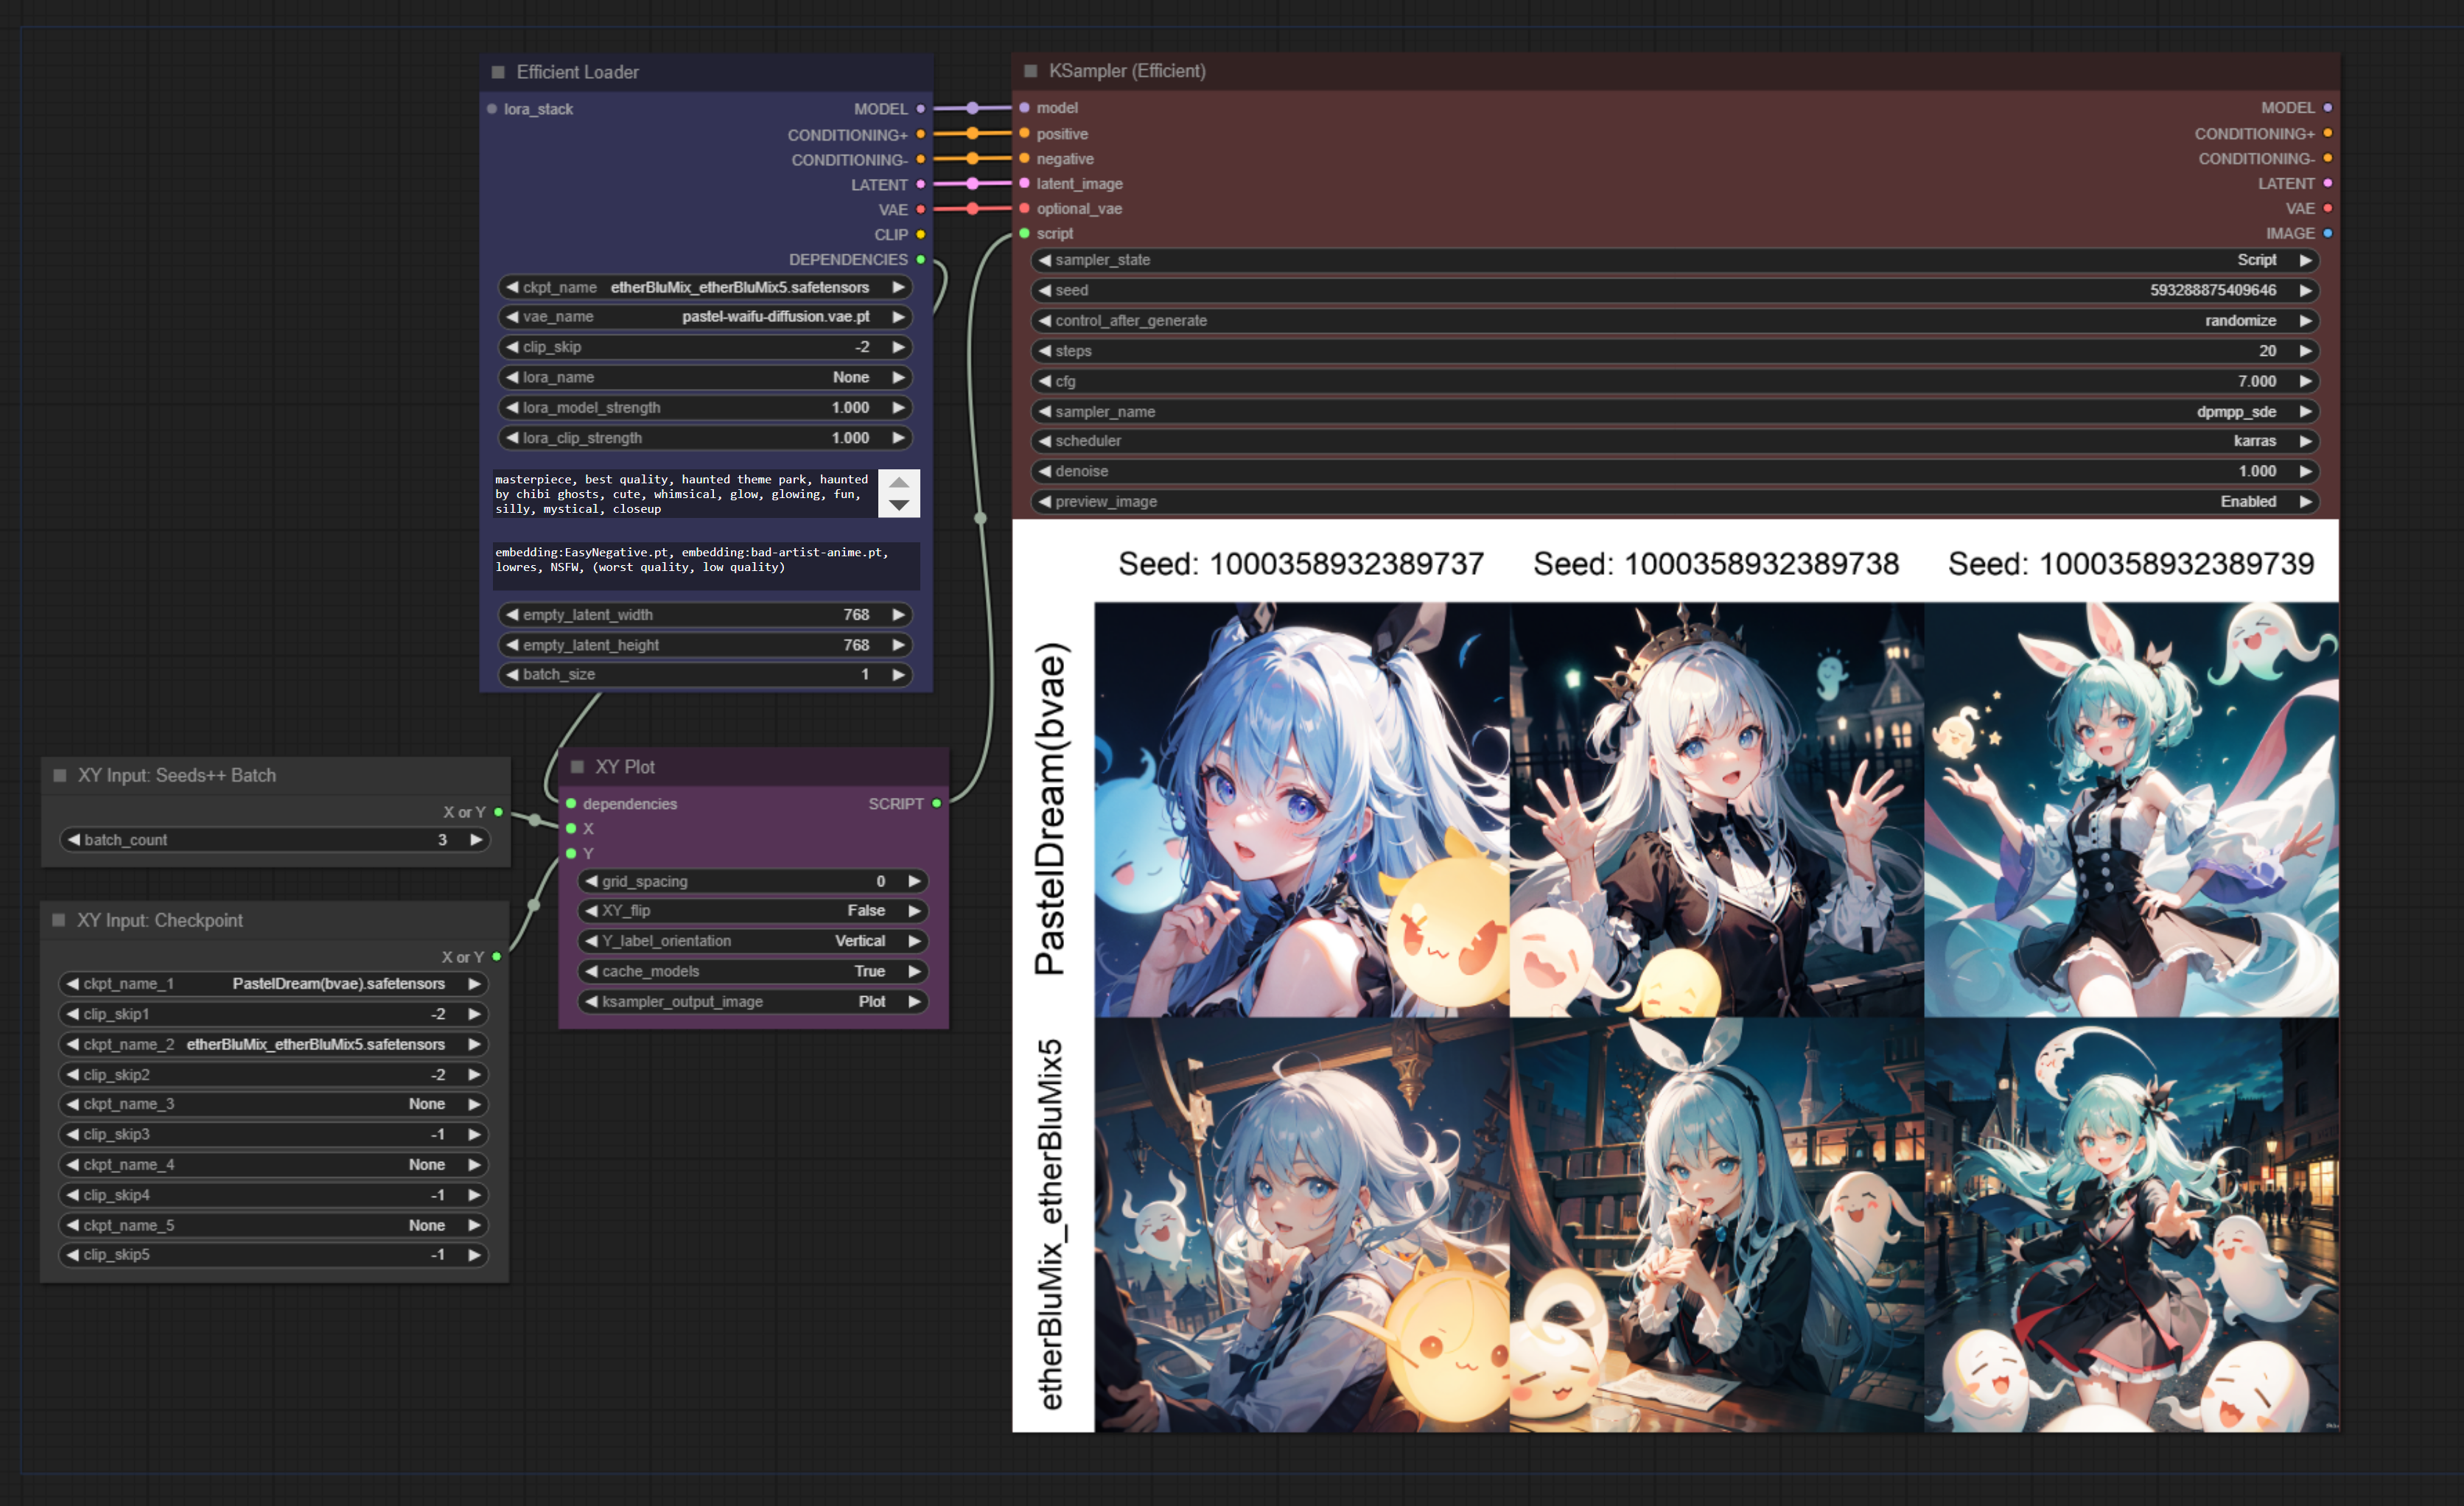This screenshot has height=1506, width=2464.
Task: Collapse the XY Plot node via its title square
Action: tap(577, 767)
